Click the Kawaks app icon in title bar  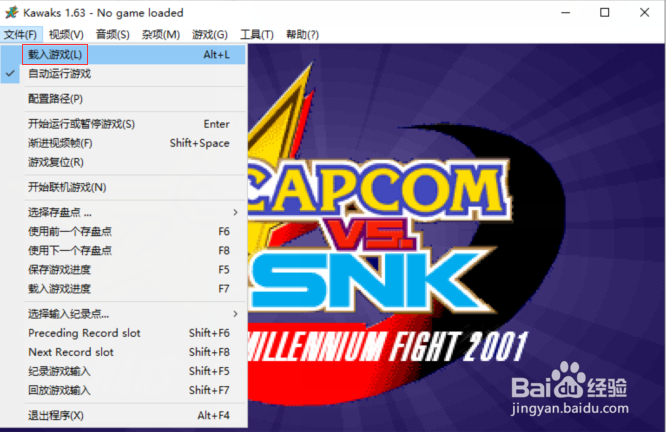point(11,12)
